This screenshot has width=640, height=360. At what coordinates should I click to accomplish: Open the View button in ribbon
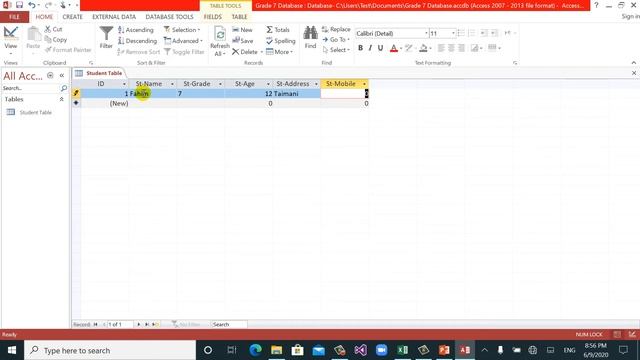pyautogui.click(x=11, y=39)
